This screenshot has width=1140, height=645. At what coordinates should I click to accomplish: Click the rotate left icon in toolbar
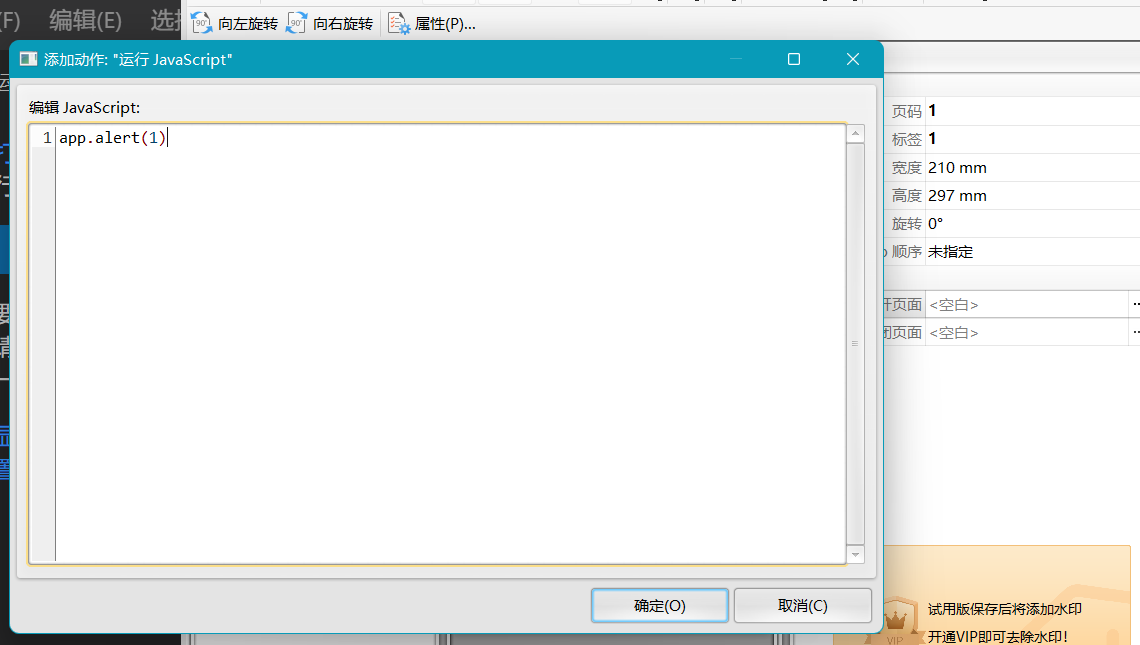tap(202, 23)
